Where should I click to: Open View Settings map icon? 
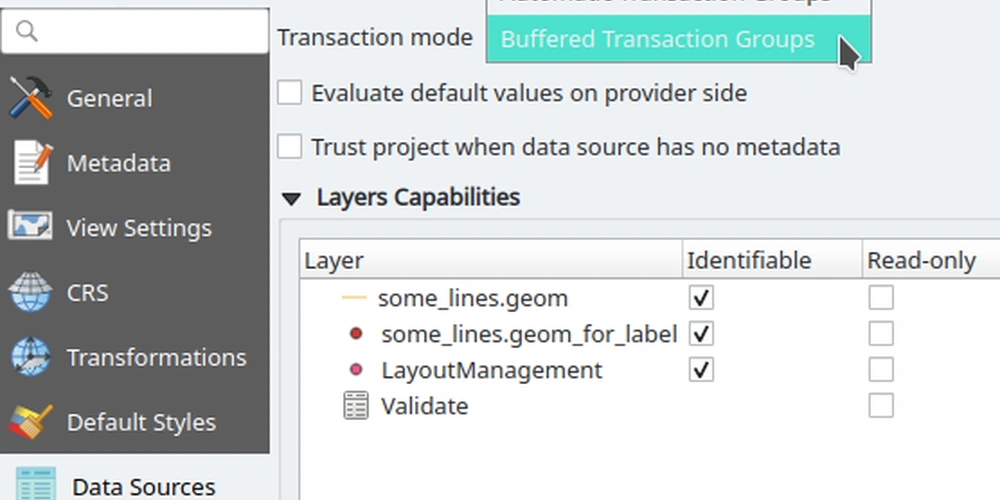click(x=30, y=227)
